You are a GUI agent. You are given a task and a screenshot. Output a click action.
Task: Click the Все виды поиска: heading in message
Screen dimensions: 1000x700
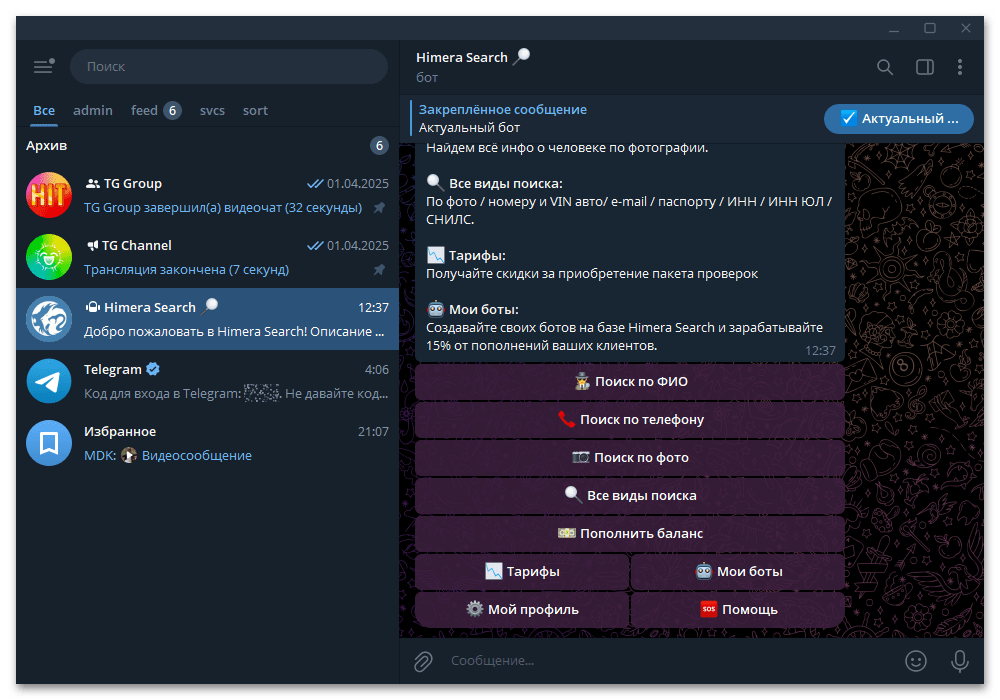[506, 184]
